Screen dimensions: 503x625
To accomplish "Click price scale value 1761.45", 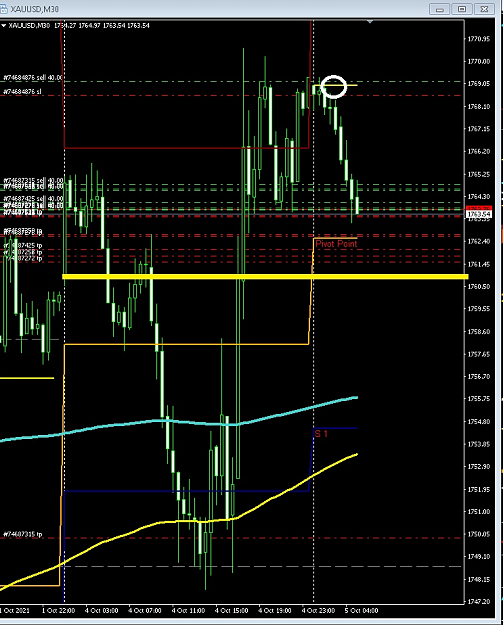I will pyautogui.click(x=479, y=264).
